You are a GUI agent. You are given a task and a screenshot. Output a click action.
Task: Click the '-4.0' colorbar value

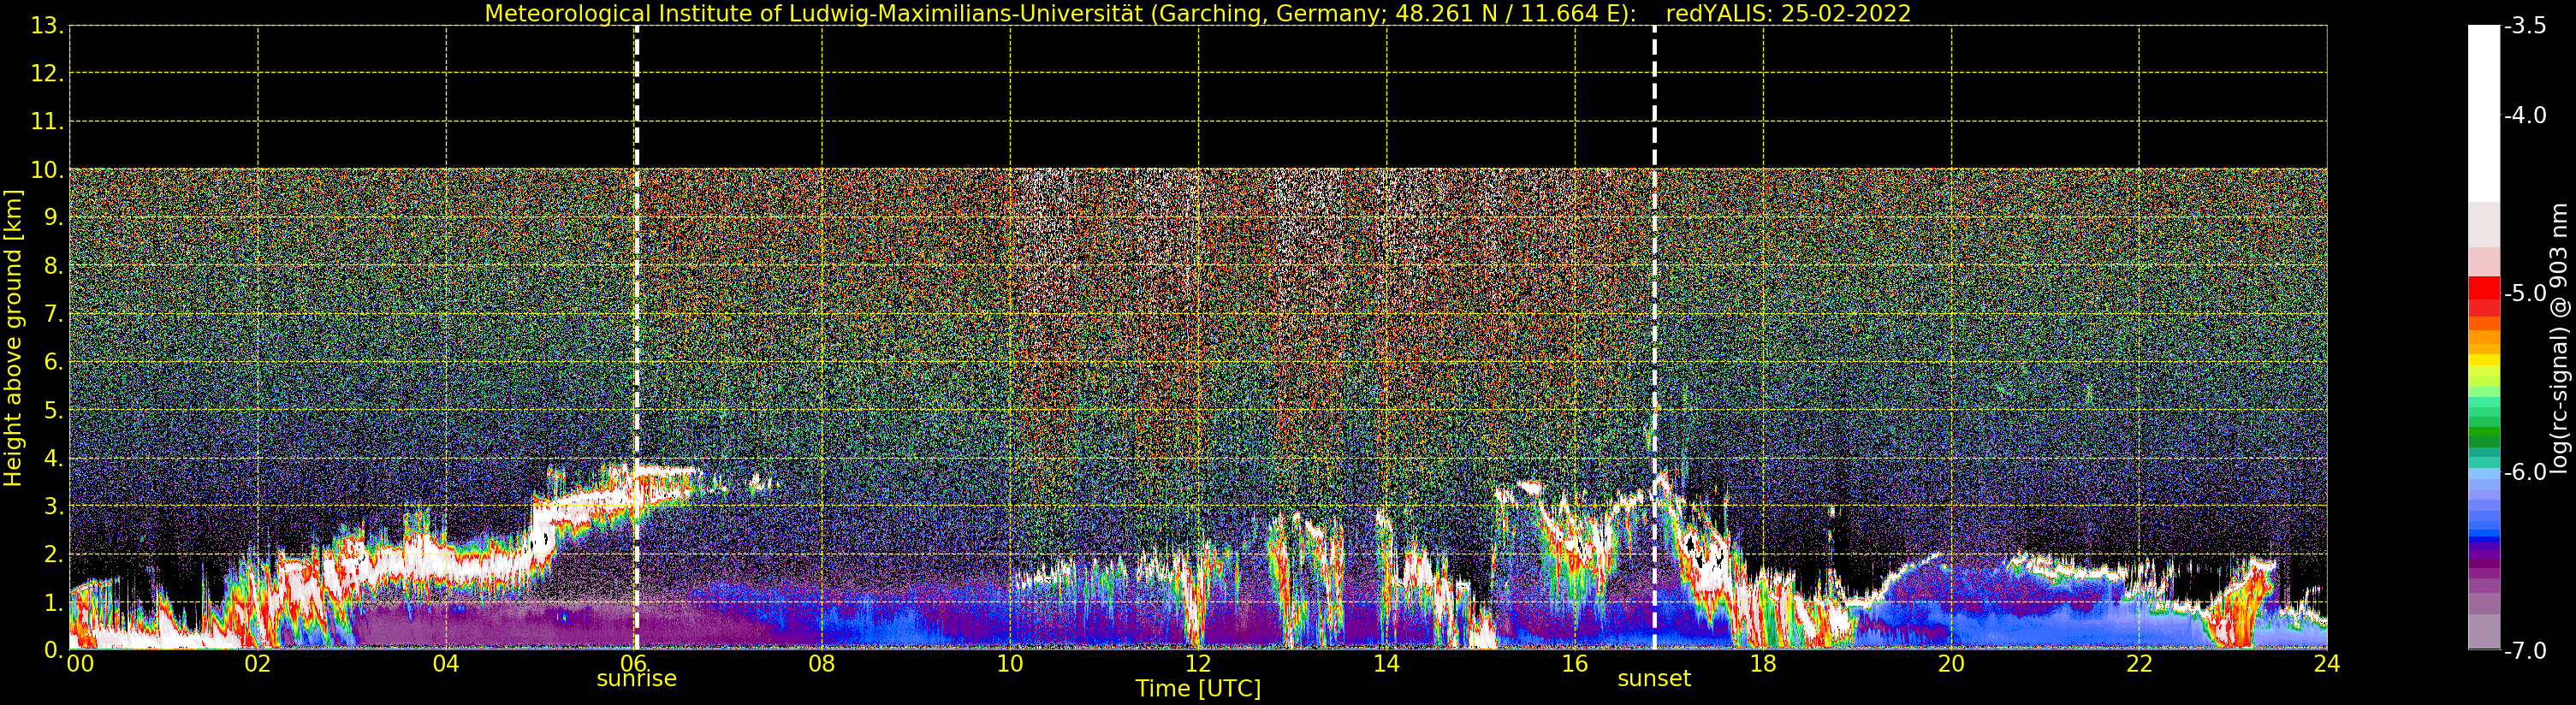pyautogui.click(x=2525, y=116)
